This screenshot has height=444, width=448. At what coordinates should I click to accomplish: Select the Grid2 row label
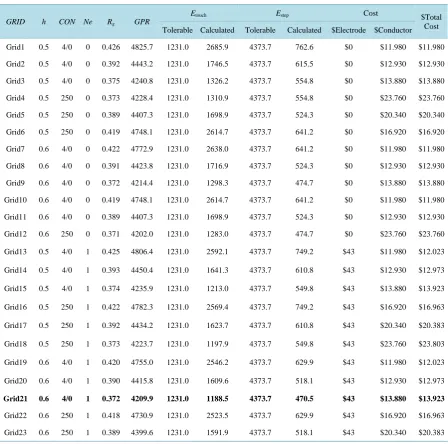(x=15, y=64)
